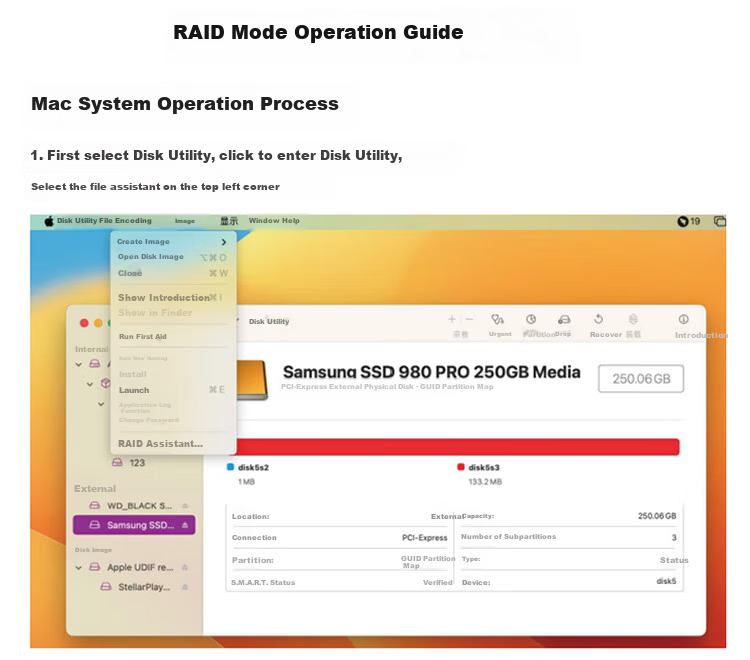Click the WD_BLACK drive icon
Screen dimensions: 750x660
(95, 505)
